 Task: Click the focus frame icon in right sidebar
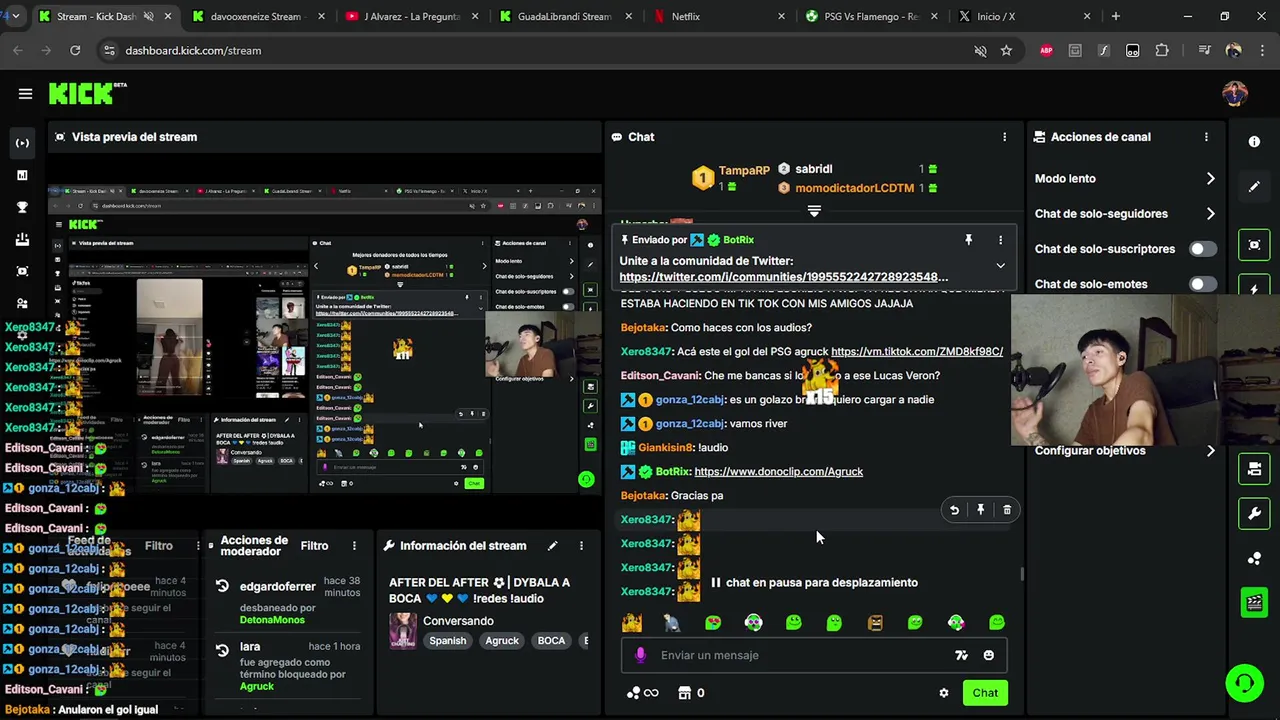1254,245
